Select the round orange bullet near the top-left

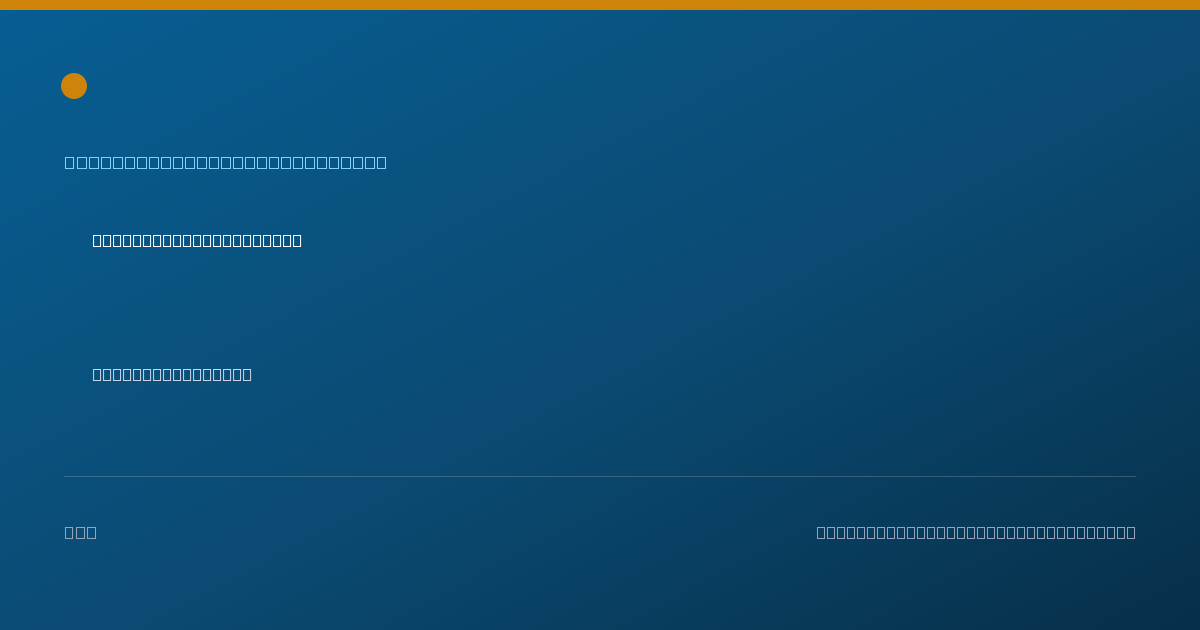click(x=74, y=86)
